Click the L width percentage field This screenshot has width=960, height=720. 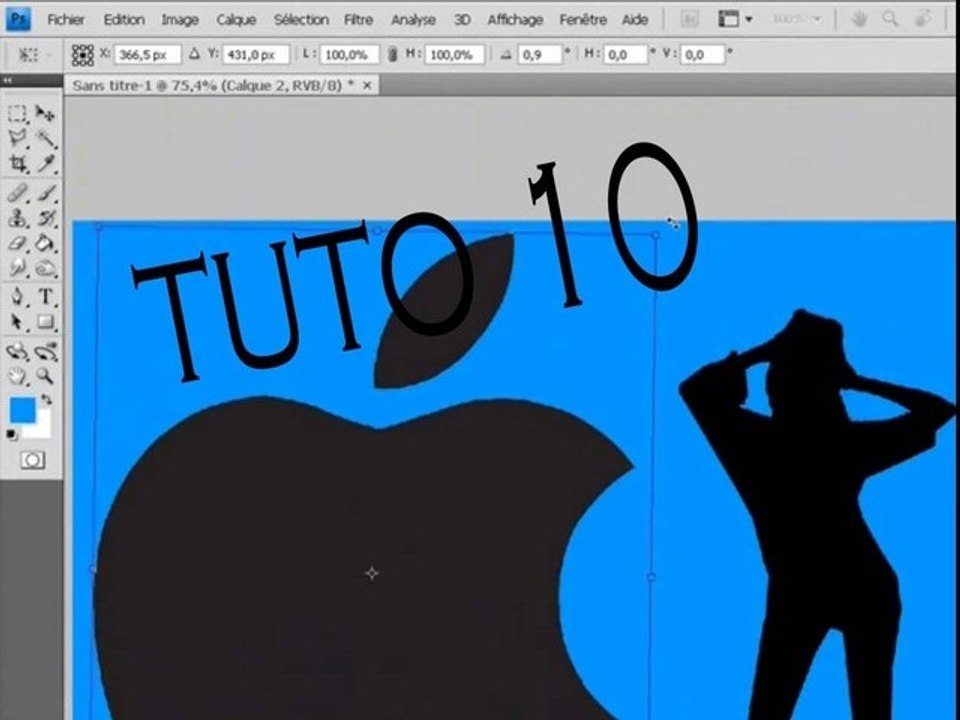click(350, 55)
